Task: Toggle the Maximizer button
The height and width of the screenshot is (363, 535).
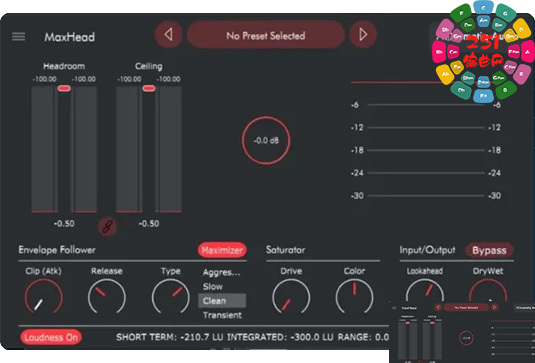Action: click(222, 250)
